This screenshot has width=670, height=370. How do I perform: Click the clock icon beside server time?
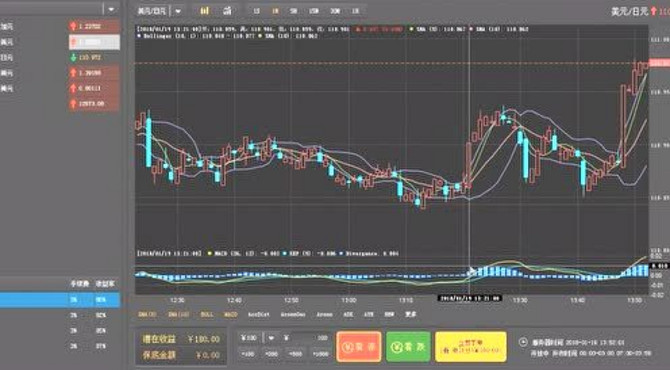[523, 342]
